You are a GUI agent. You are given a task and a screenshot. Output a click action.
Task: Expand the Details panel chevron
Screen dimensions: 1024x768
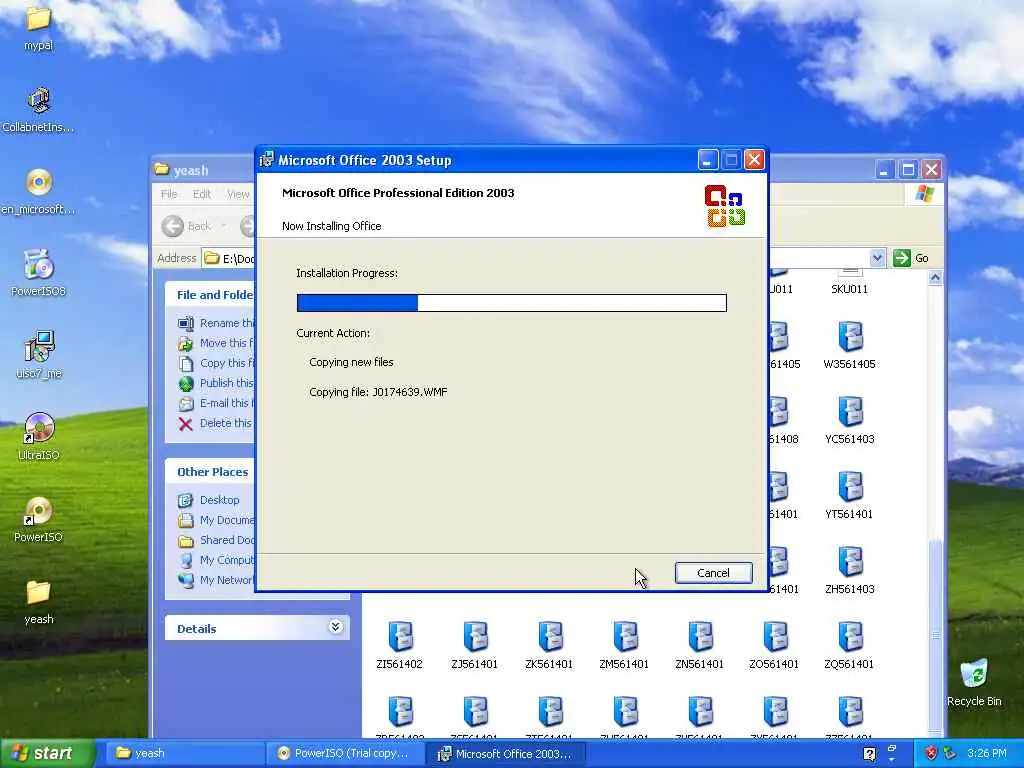coord(335,628)
